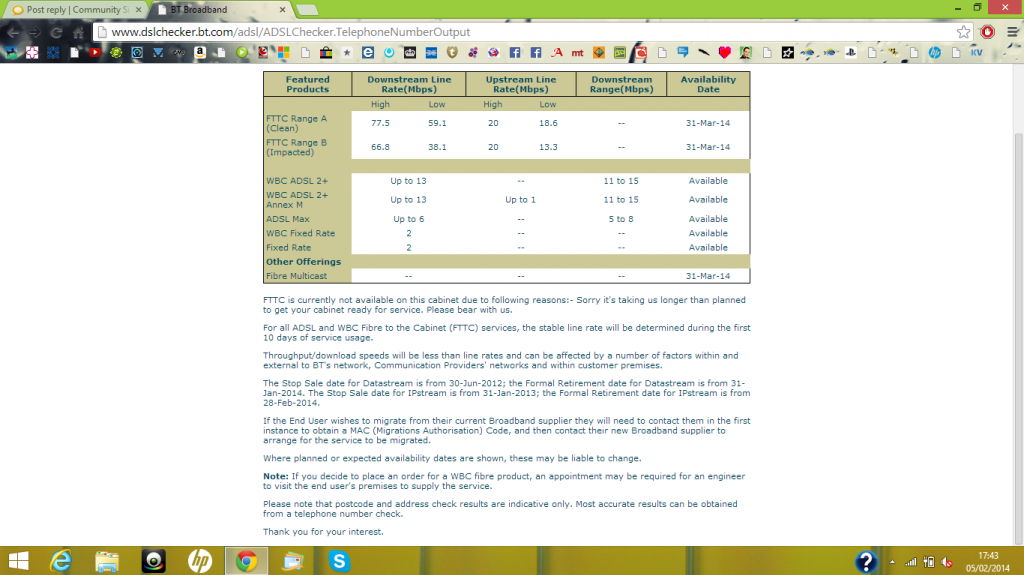
Task: Close the Post reply Community tab
Action: pos(138,10)
